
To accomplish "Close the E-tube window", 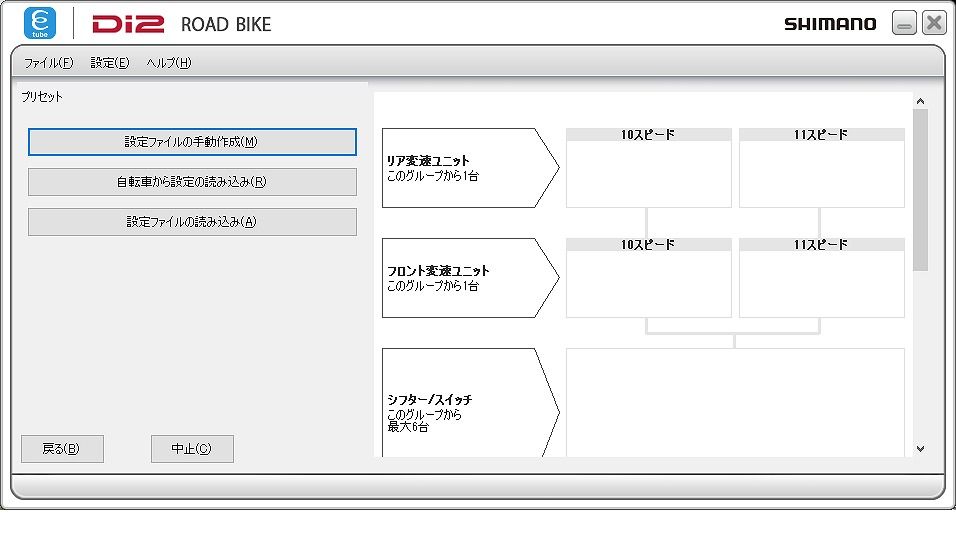I will (934, 23).
